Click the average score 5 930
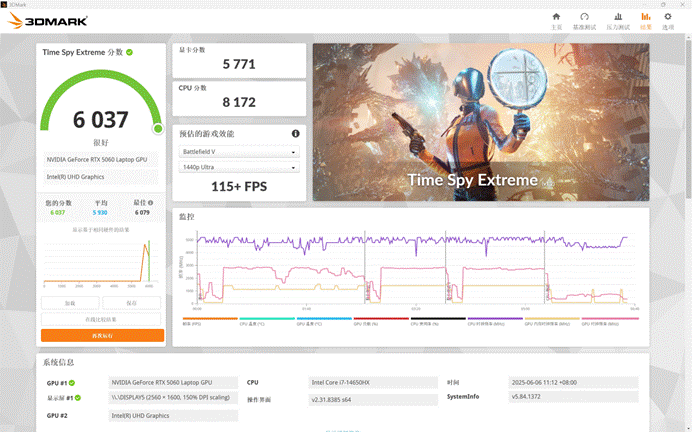Image resolution: width=692 pixels, height=432 pixels. click(x=100, y=213)
